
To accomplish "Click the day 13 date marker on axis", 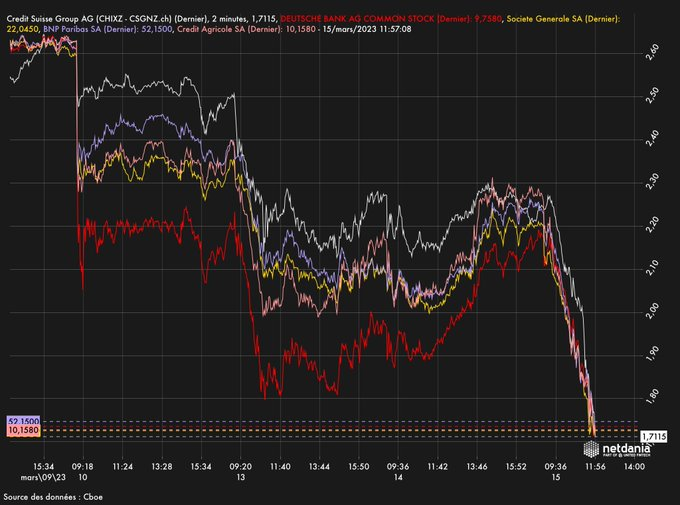I will 241,477.
